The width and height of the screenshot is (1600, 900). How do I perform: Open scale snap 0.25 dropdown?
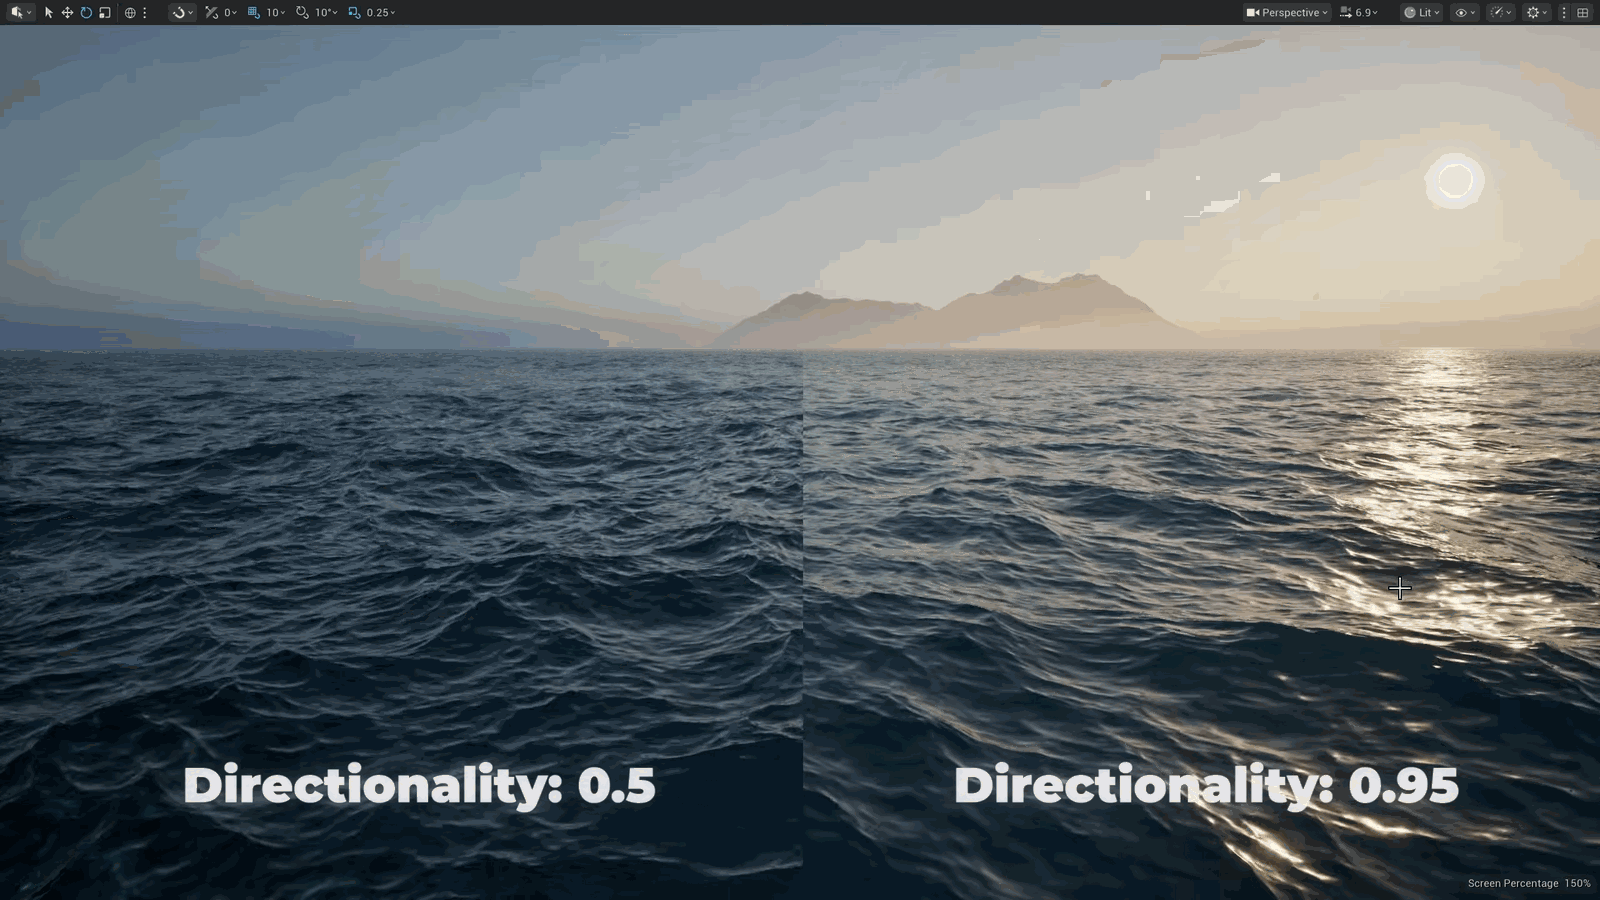[381, 13]
